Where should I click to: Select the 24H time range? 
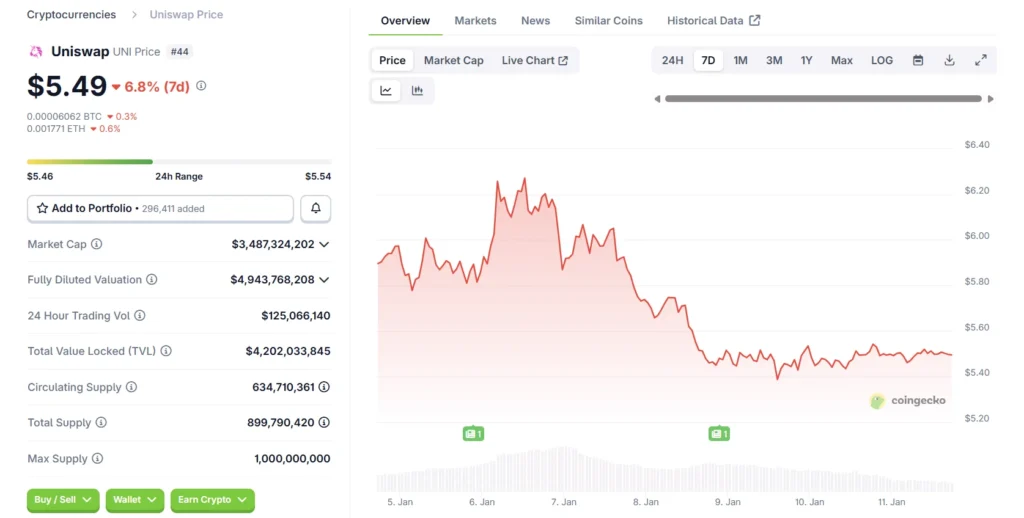pyautogui.click(x=672, y=60)
